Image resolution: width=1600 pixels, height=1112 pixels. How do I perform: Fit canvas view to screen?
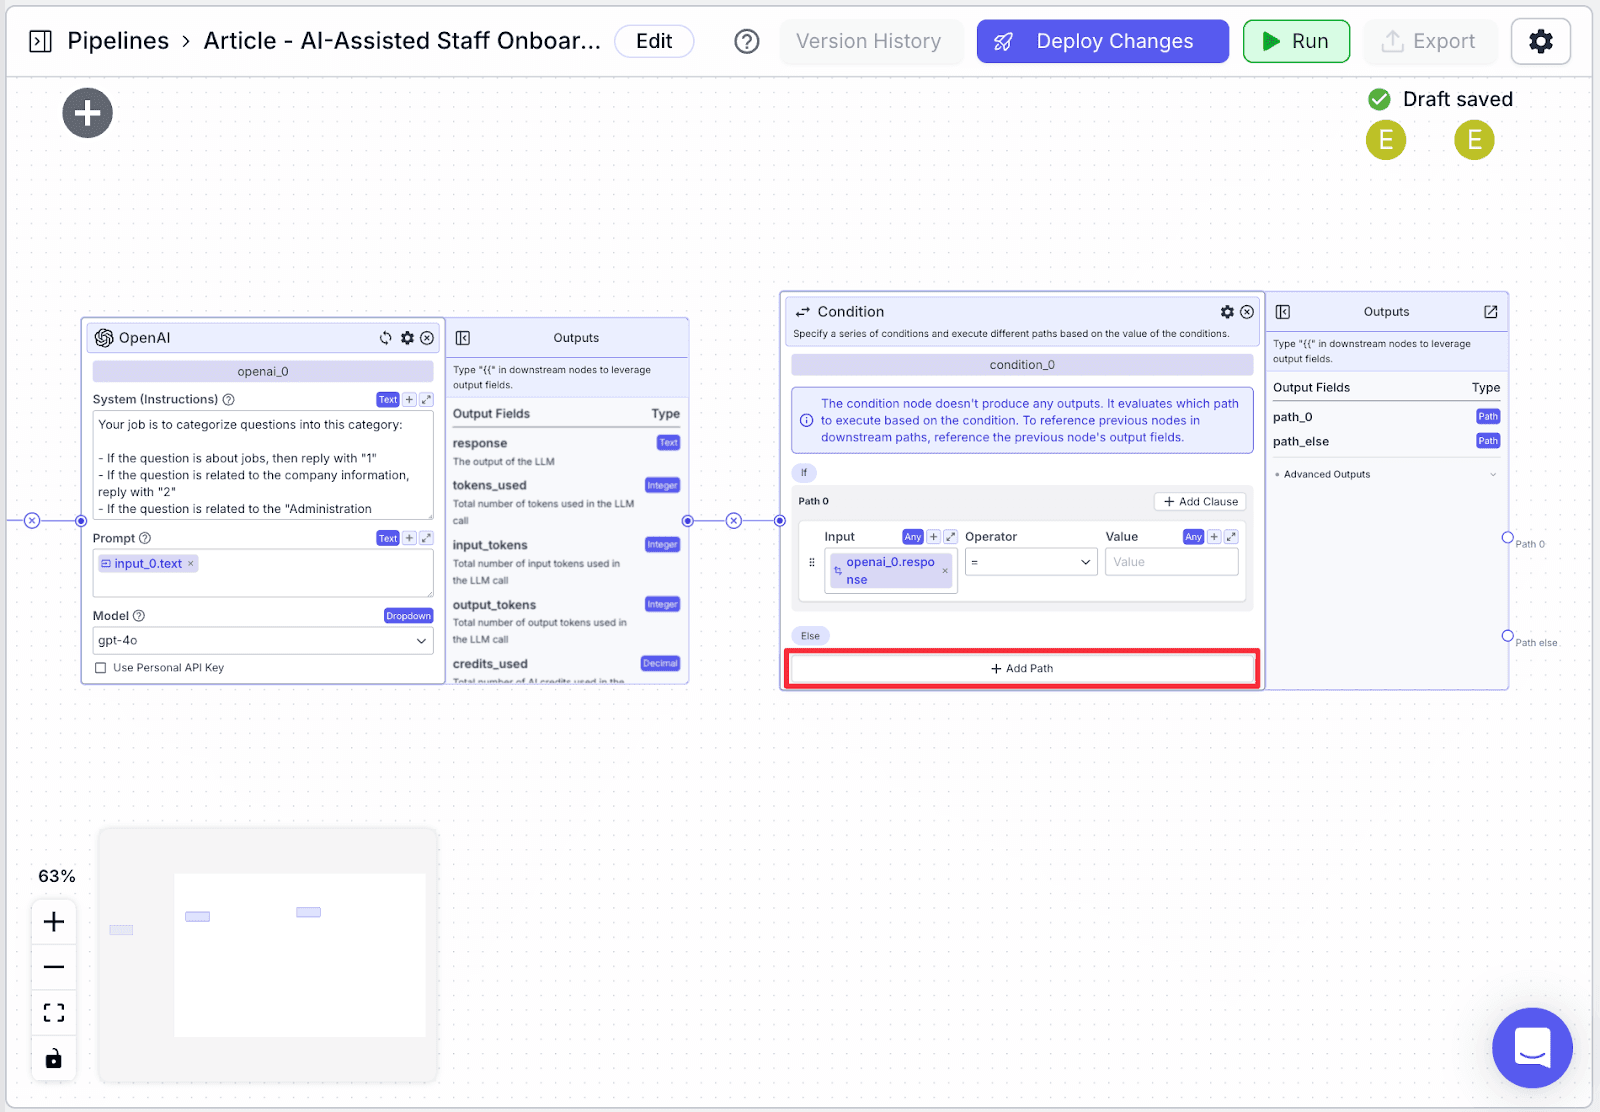click(x=54, y=1013)
